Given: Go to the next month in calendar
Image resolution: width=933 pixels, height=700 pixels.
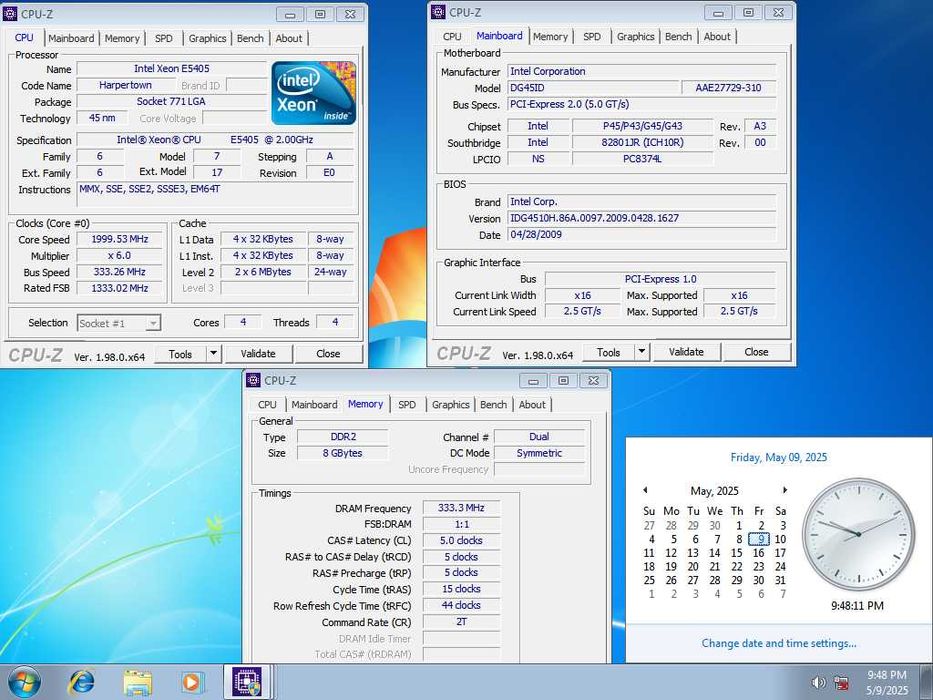Looking at the screenshot, I should coord(785,490).
